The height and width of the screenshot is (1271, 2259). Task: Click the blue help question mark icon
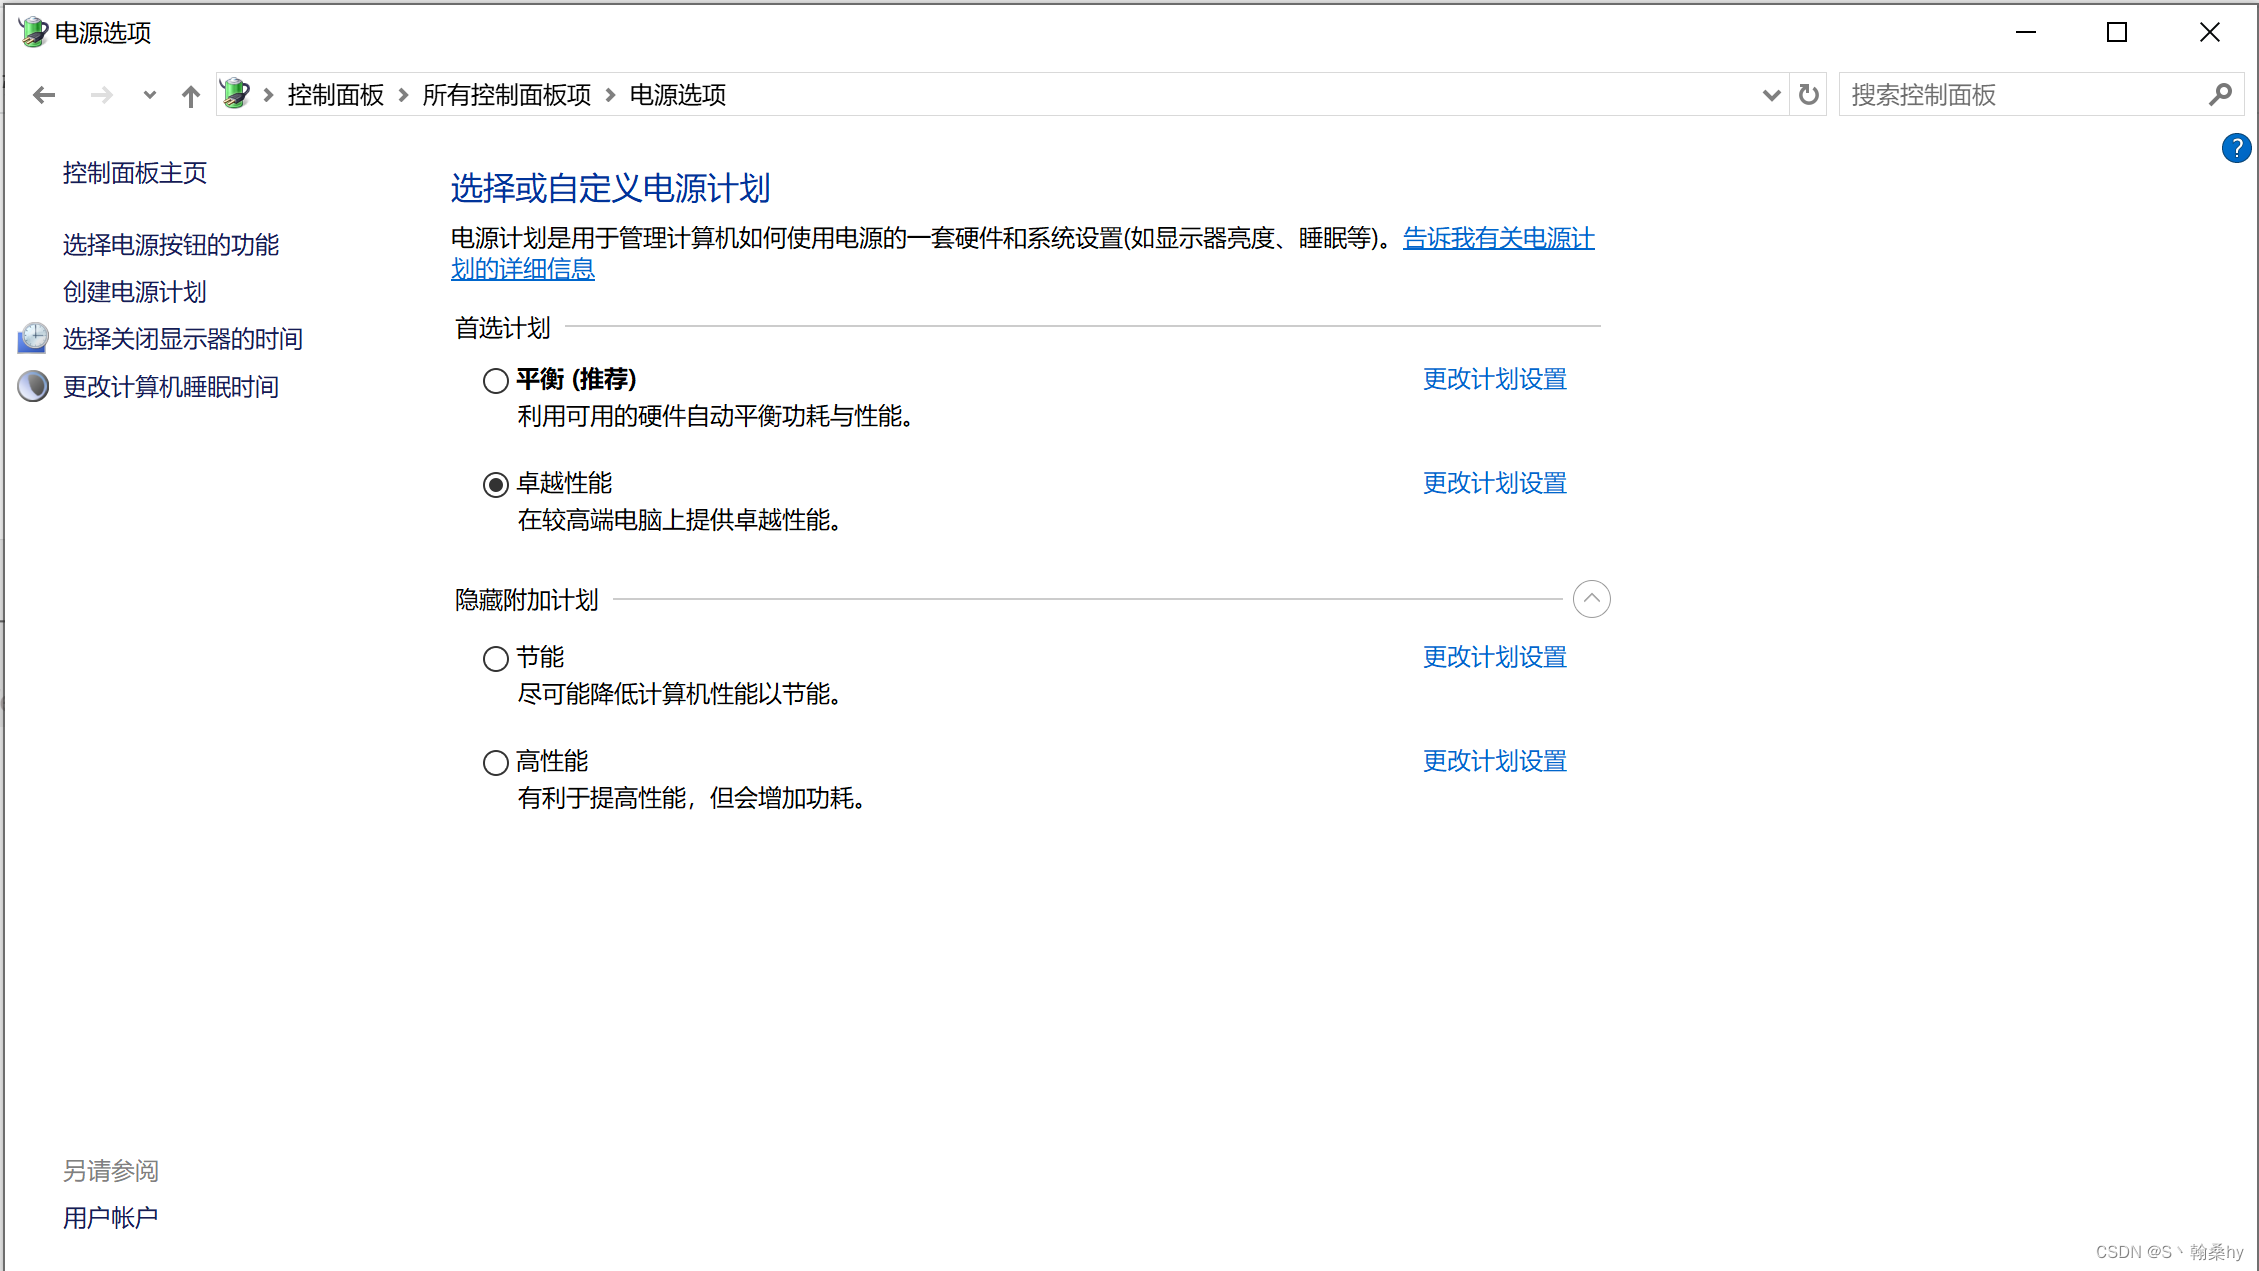tap(2235, 149)
